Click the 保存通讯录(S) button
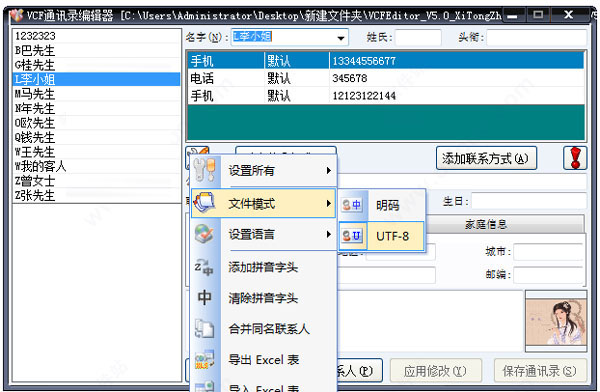600x392 pixels. coord(540,371)
